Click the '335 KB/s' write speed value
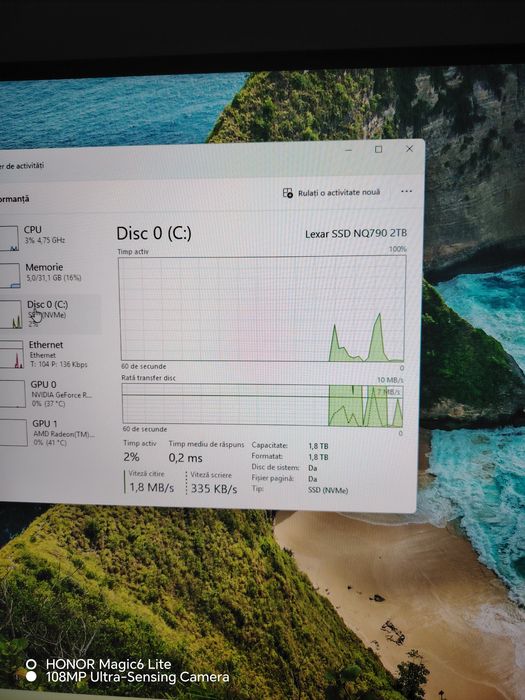This screenshot has height=700, width=525. tap(214, 489)
